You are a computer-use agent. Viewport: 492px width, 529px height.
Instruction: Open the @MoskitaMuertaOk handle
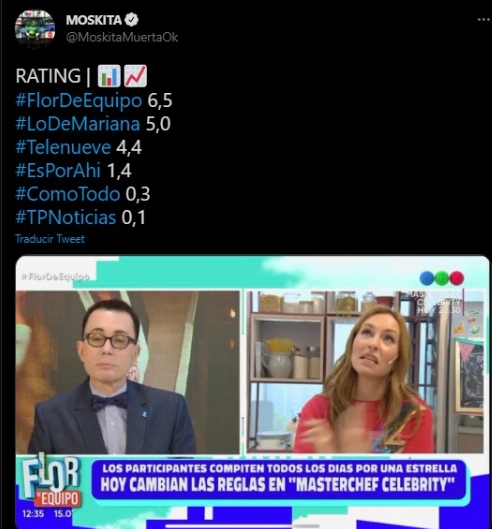pyautogui.click(x=122, y=37)
